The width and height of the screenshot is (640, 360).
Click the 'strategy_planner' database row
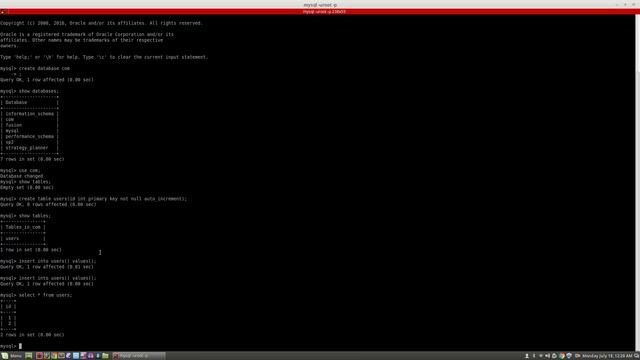coord(27,148)
